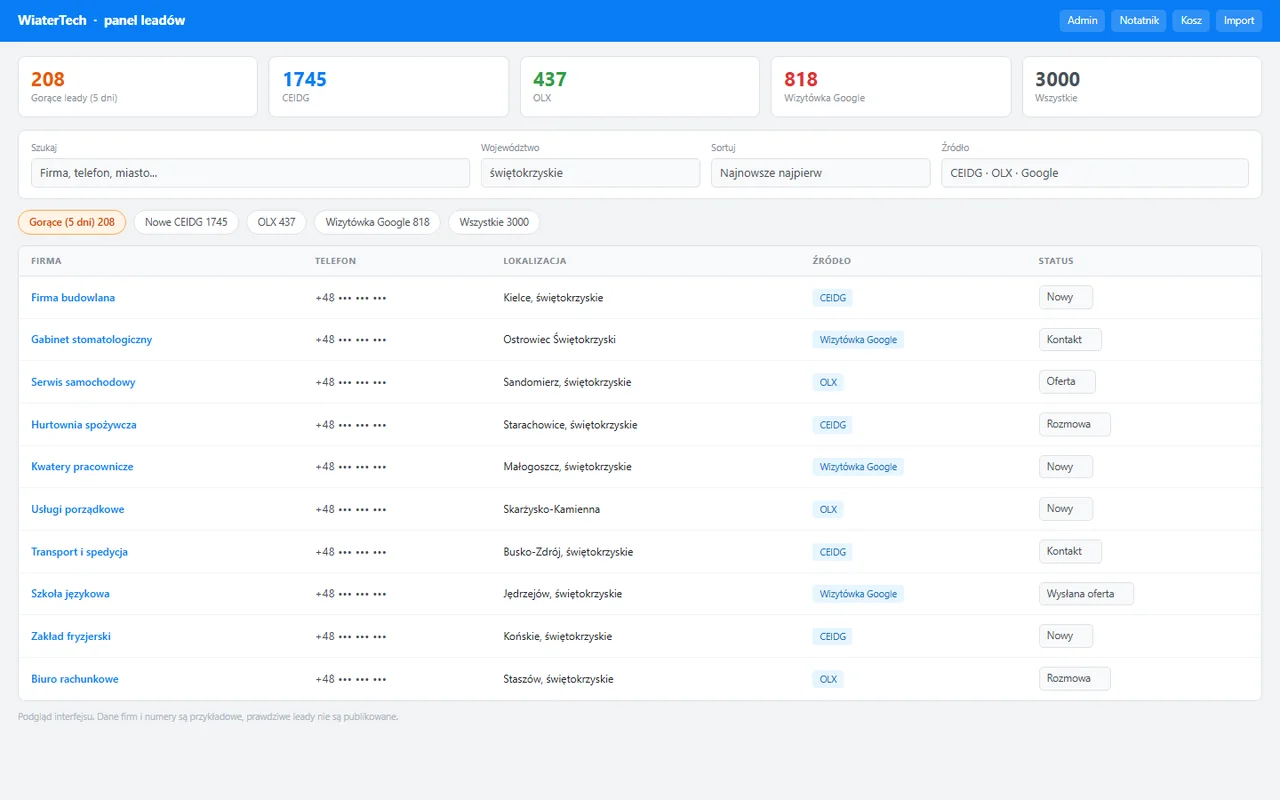
Task: Click Wizytówka Google badge for Gabinet stomatologiczny
Action: click(858, 340)
